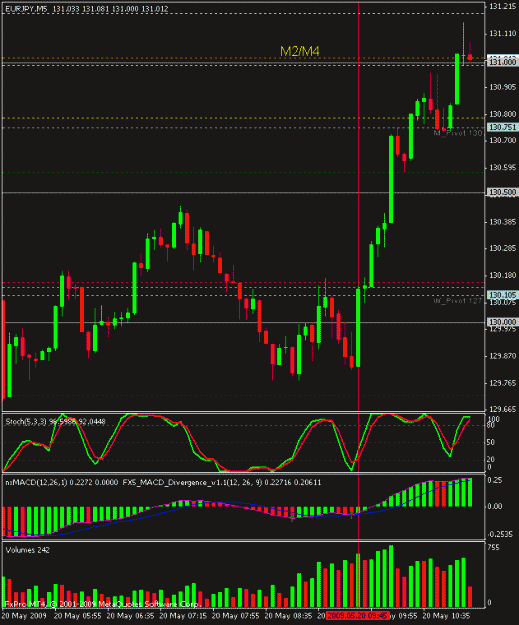Click the red 2009.05.20 09:45 time marker

[357, 616]
